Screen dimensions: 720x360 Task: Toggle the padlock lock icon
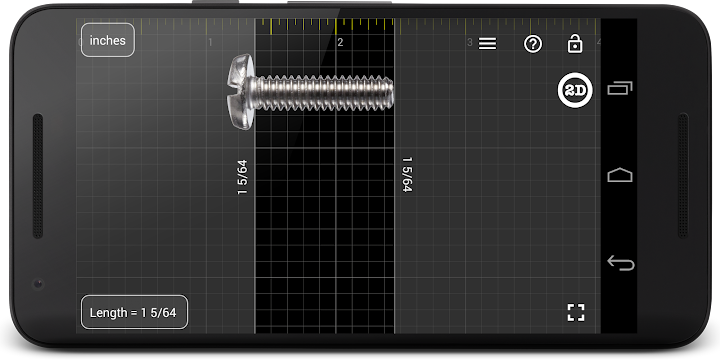575,44
